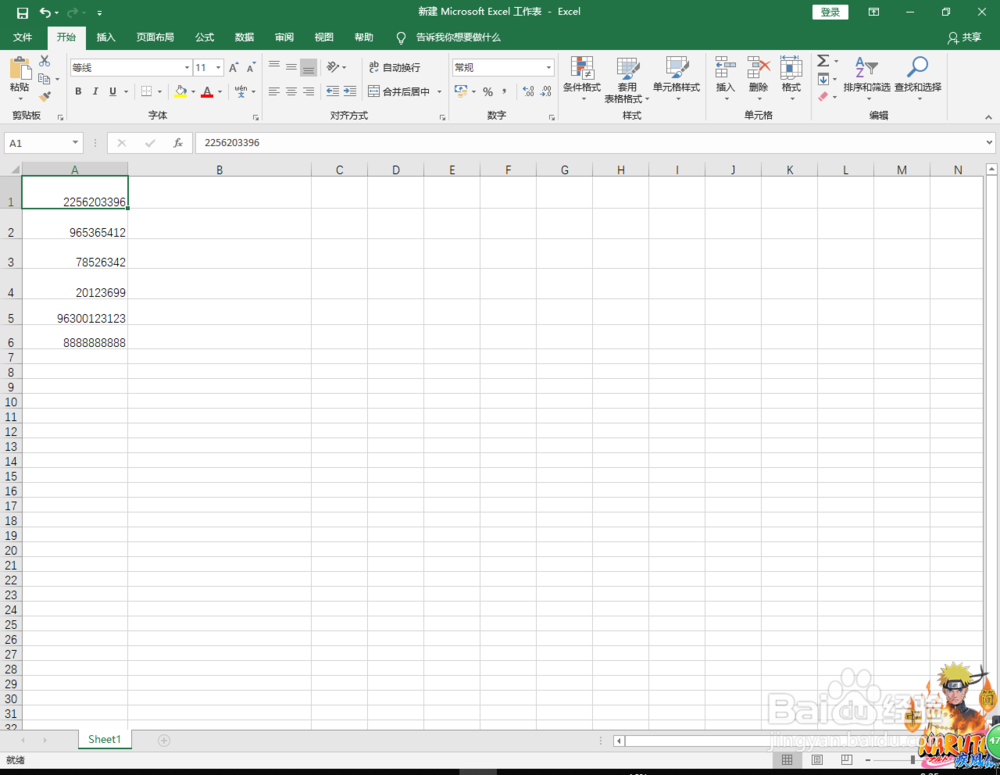Click the decrease indent icon

332,91
